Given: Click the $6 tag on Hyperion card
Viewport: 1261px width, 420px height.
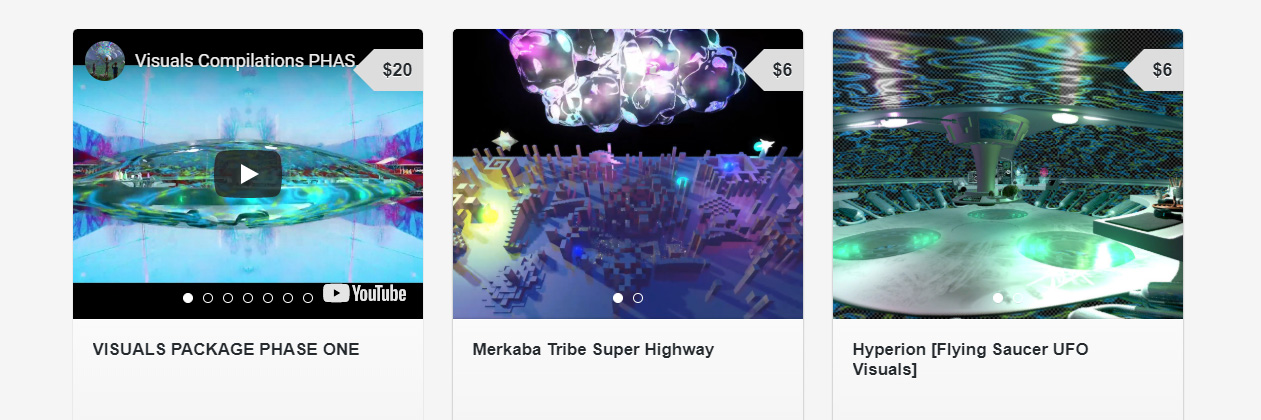Looking at the screenshot, I should [x=1154, y=70].
